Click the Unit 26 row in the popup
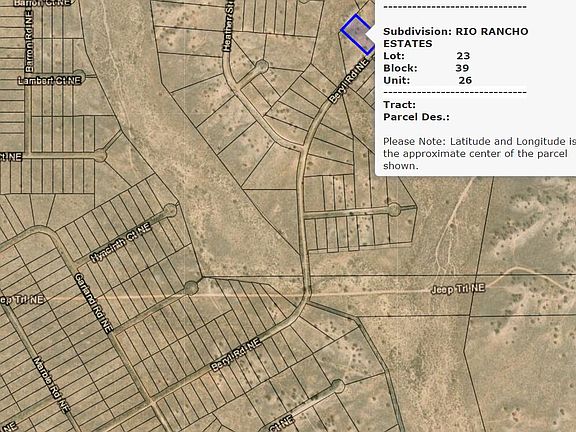 click(428, 80)
